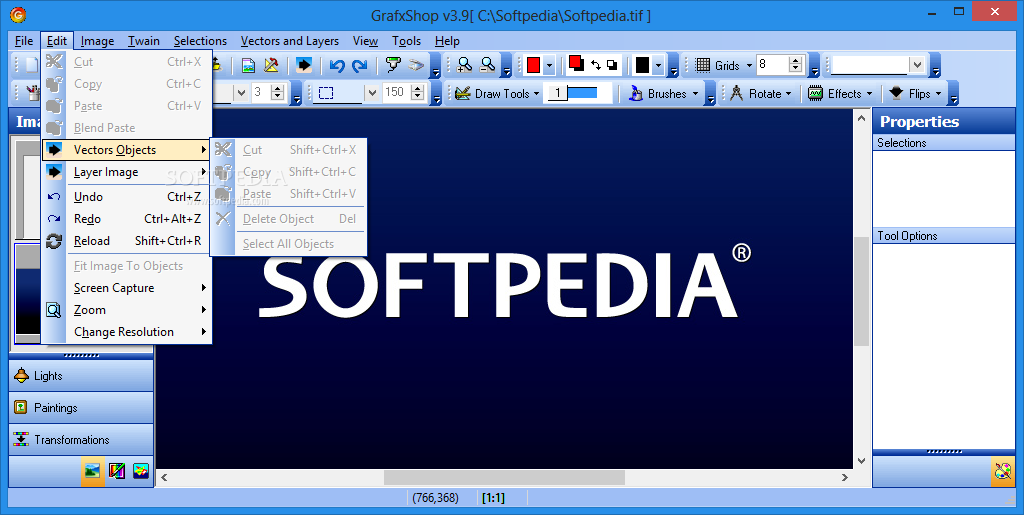1024x515 pixels.
Task: Click the Selections header in Properties
Action: (944, 142)
